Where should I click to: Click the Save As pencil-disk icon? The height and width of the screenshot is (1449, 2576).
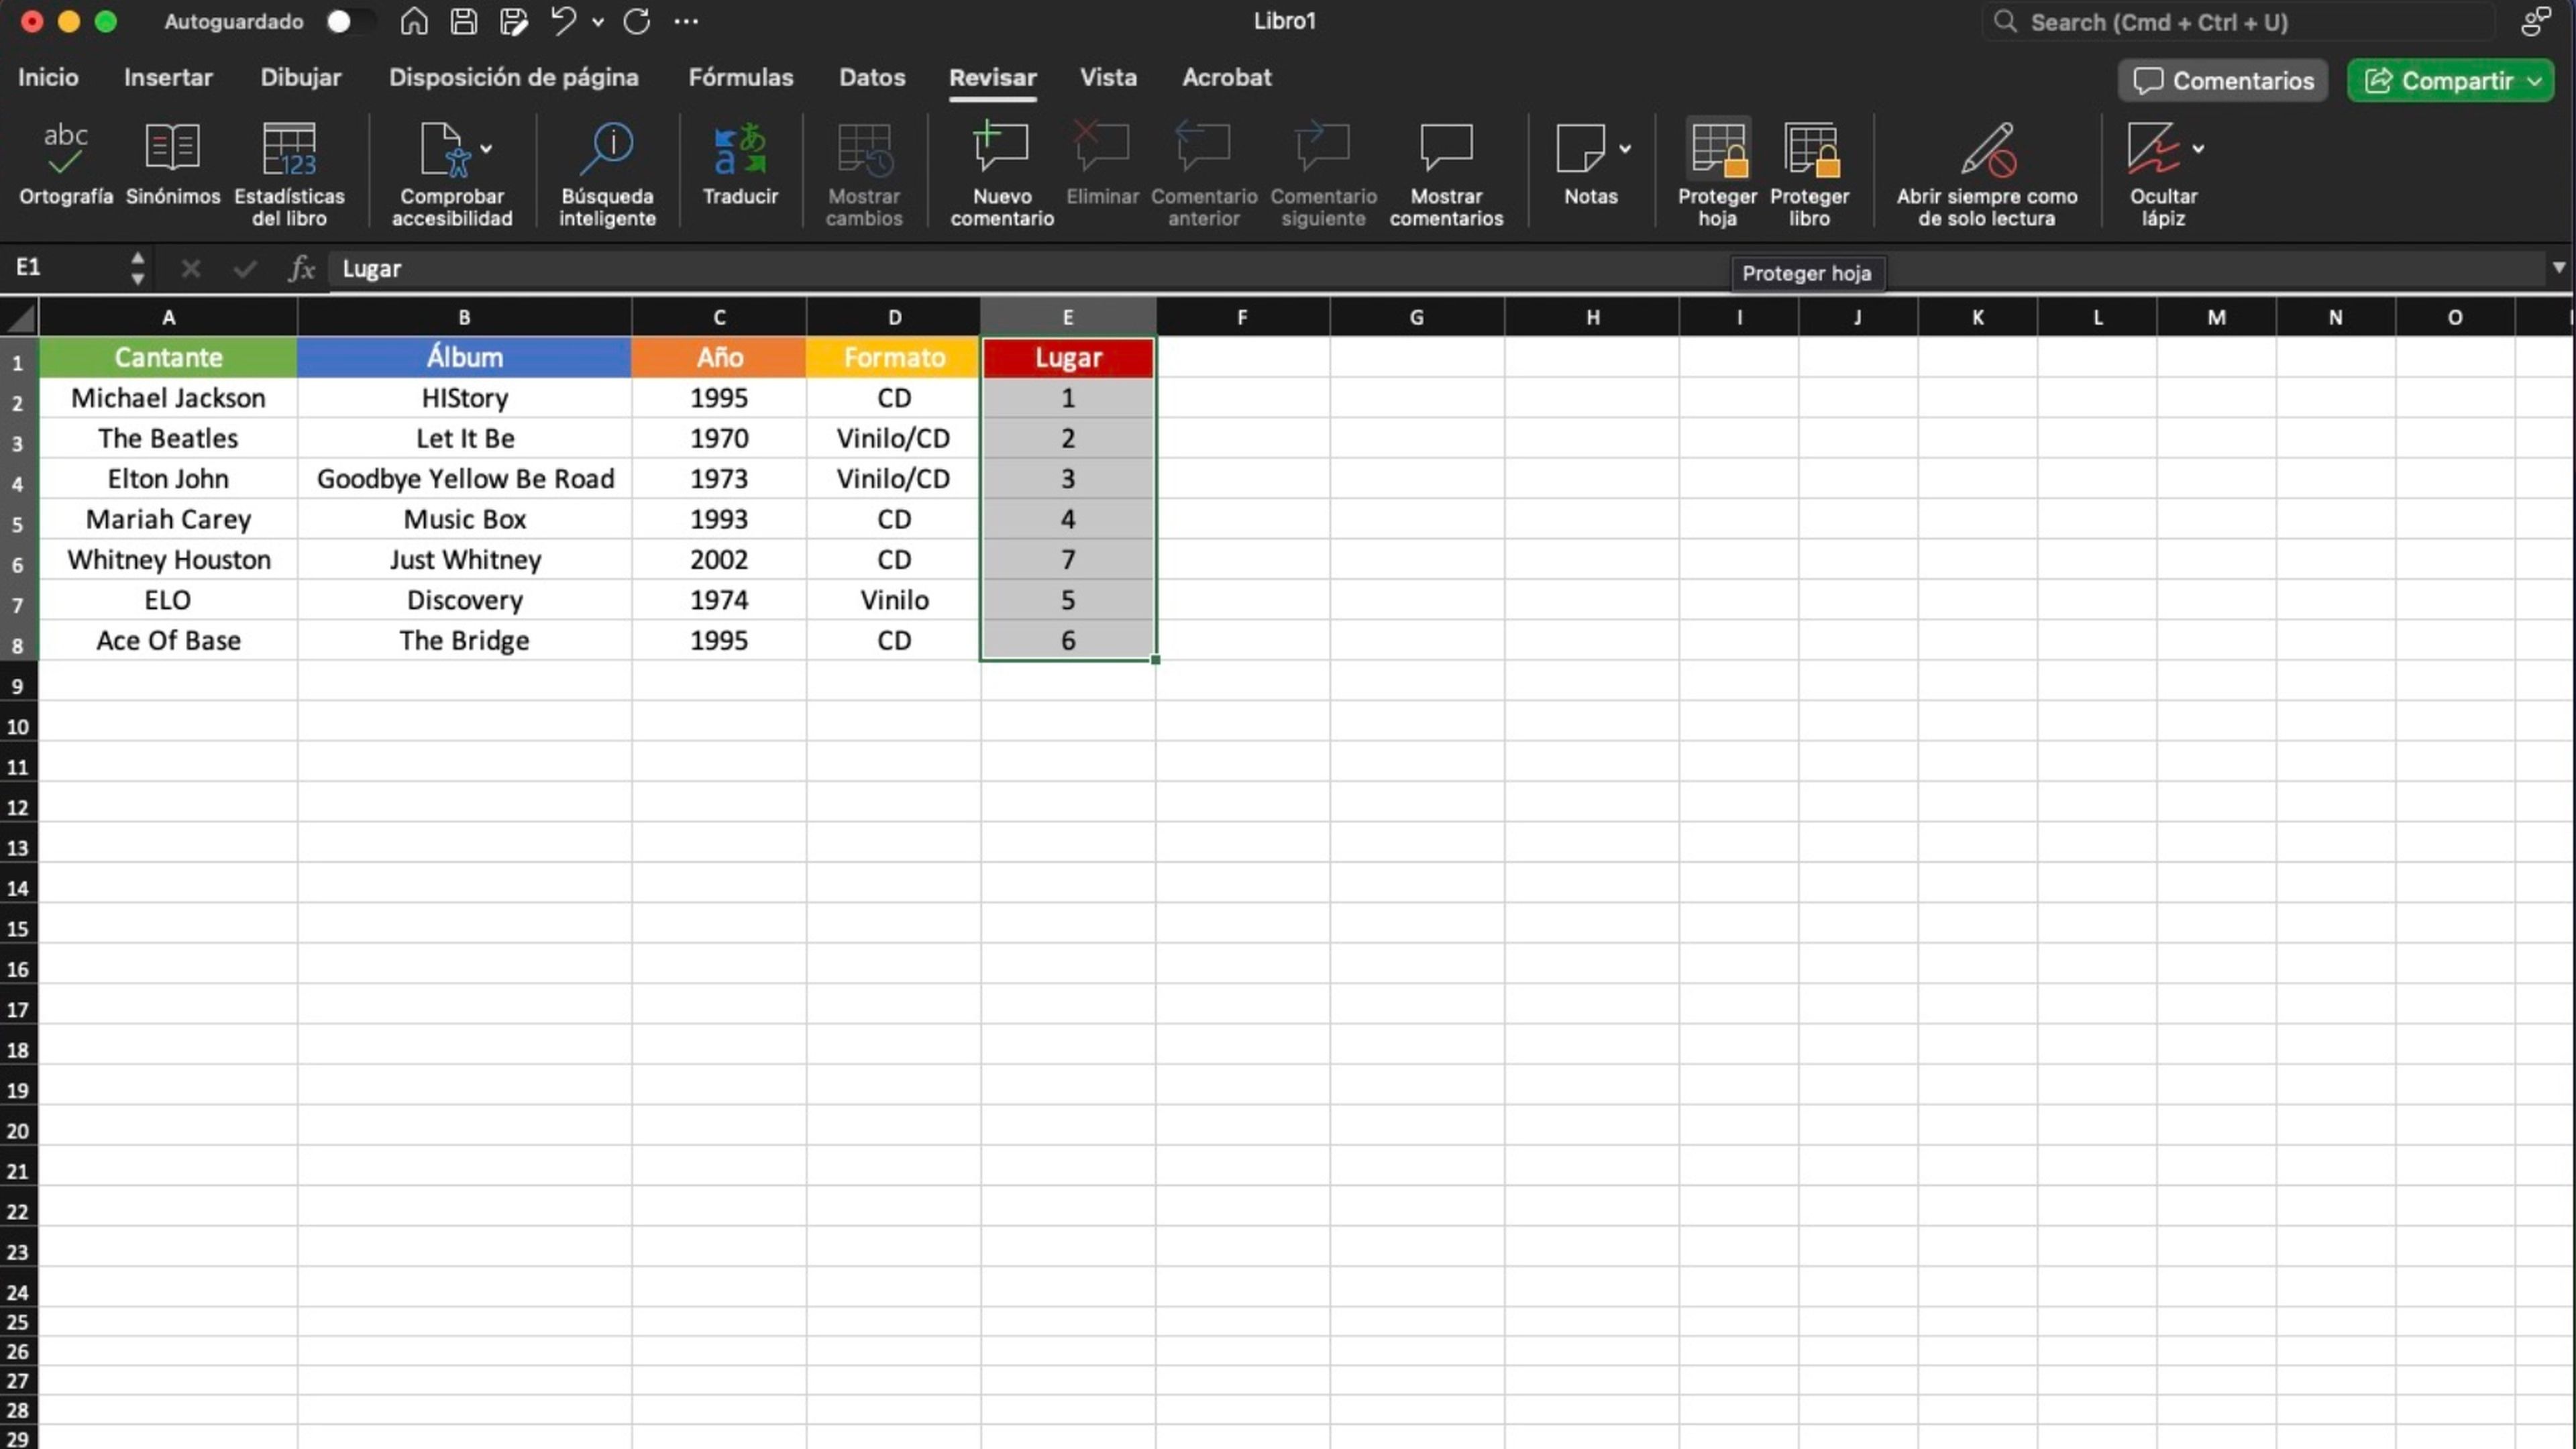(x=514, y=21)
